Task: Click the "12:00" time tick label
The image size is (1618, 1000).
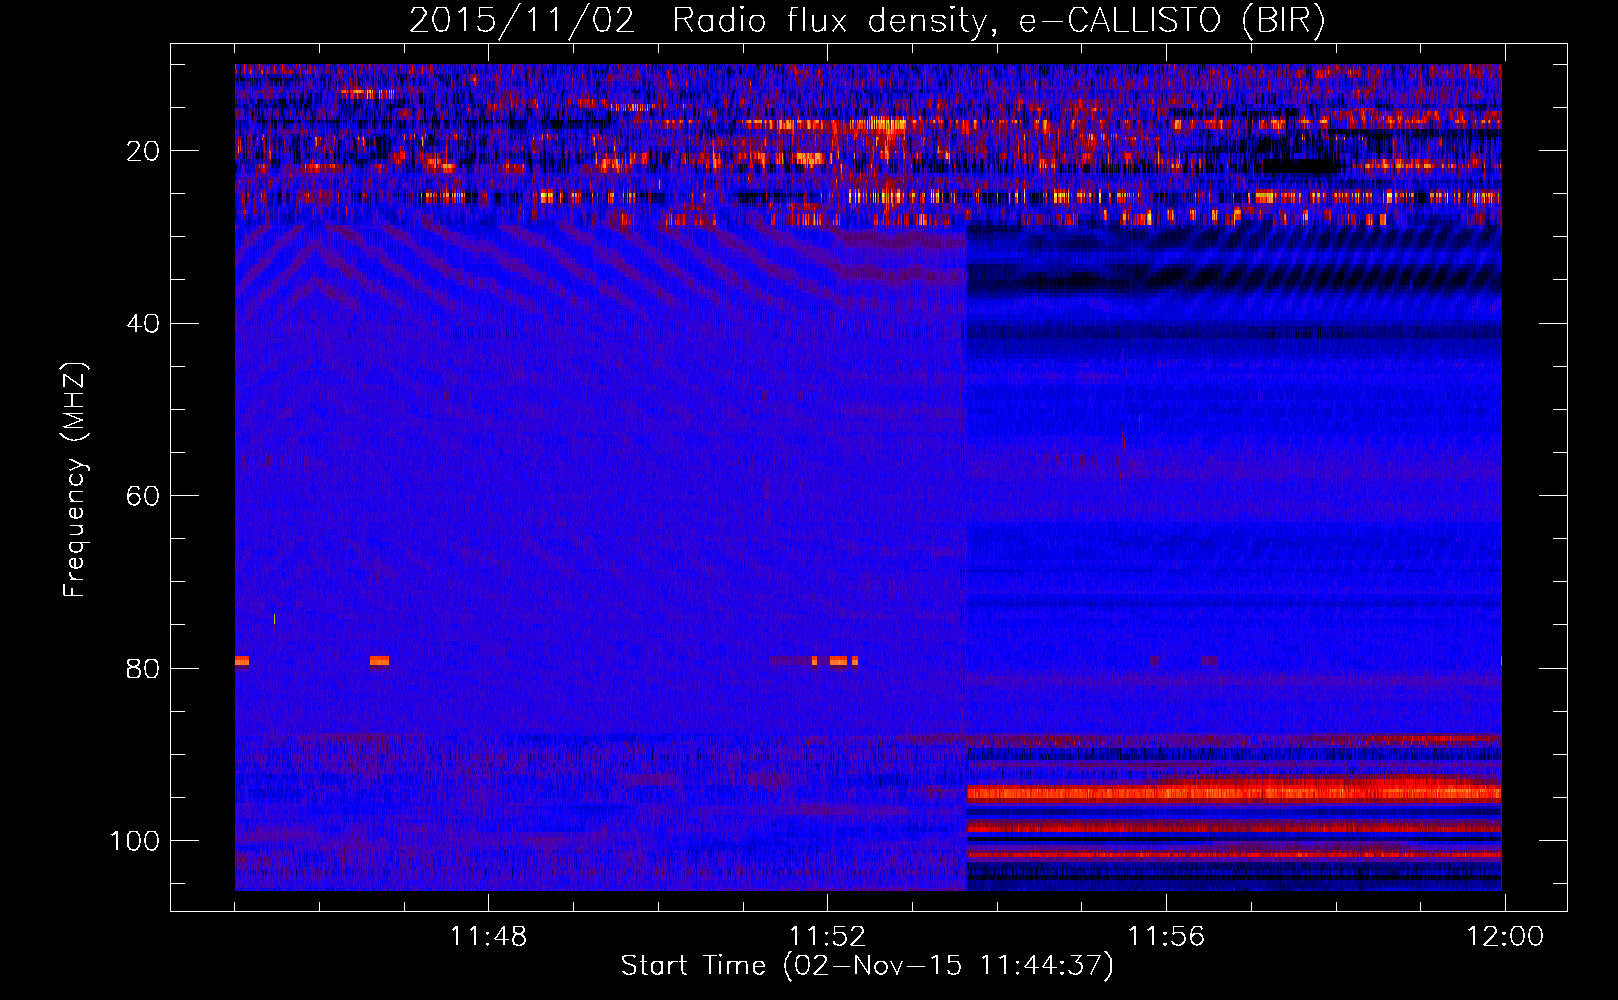Action: (x=1505, y=937)
